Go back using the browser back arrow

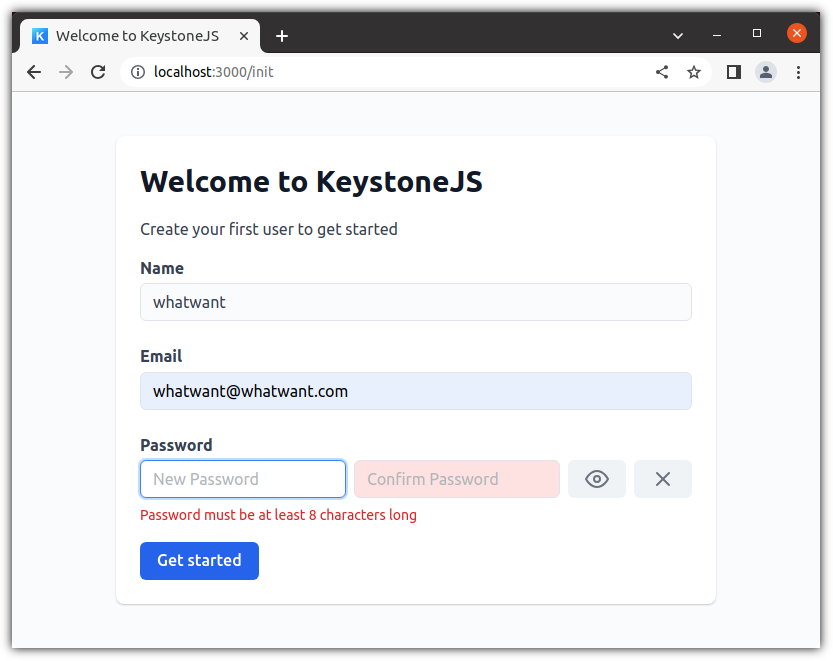coord(34,72)
